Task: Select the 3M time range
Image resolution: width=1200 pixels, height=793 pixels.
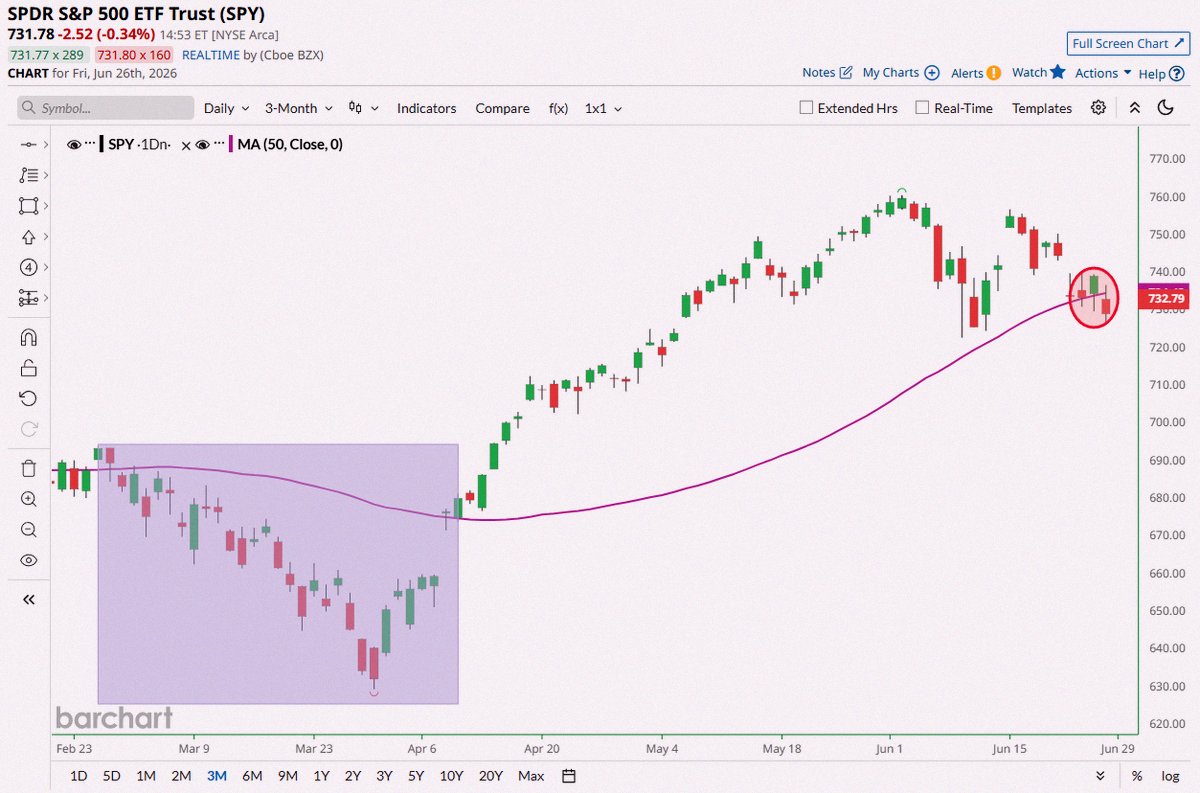Action: tap(216, 776)
